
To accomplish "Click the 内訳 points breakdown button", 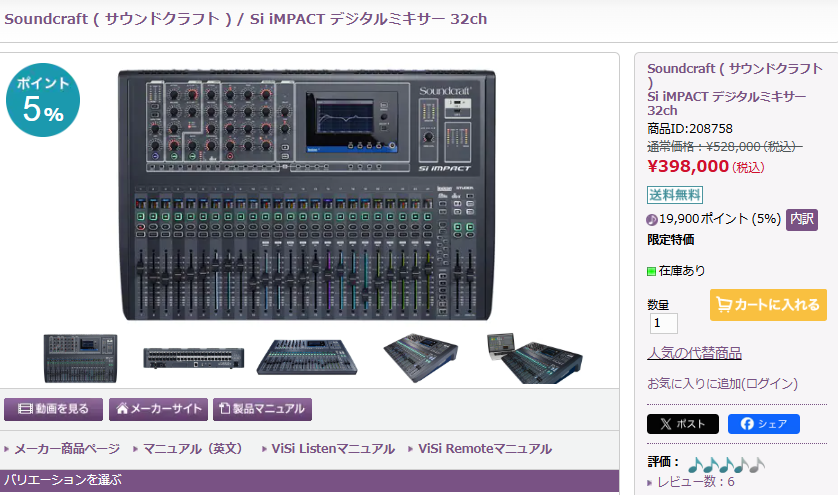I will point(802,219).
